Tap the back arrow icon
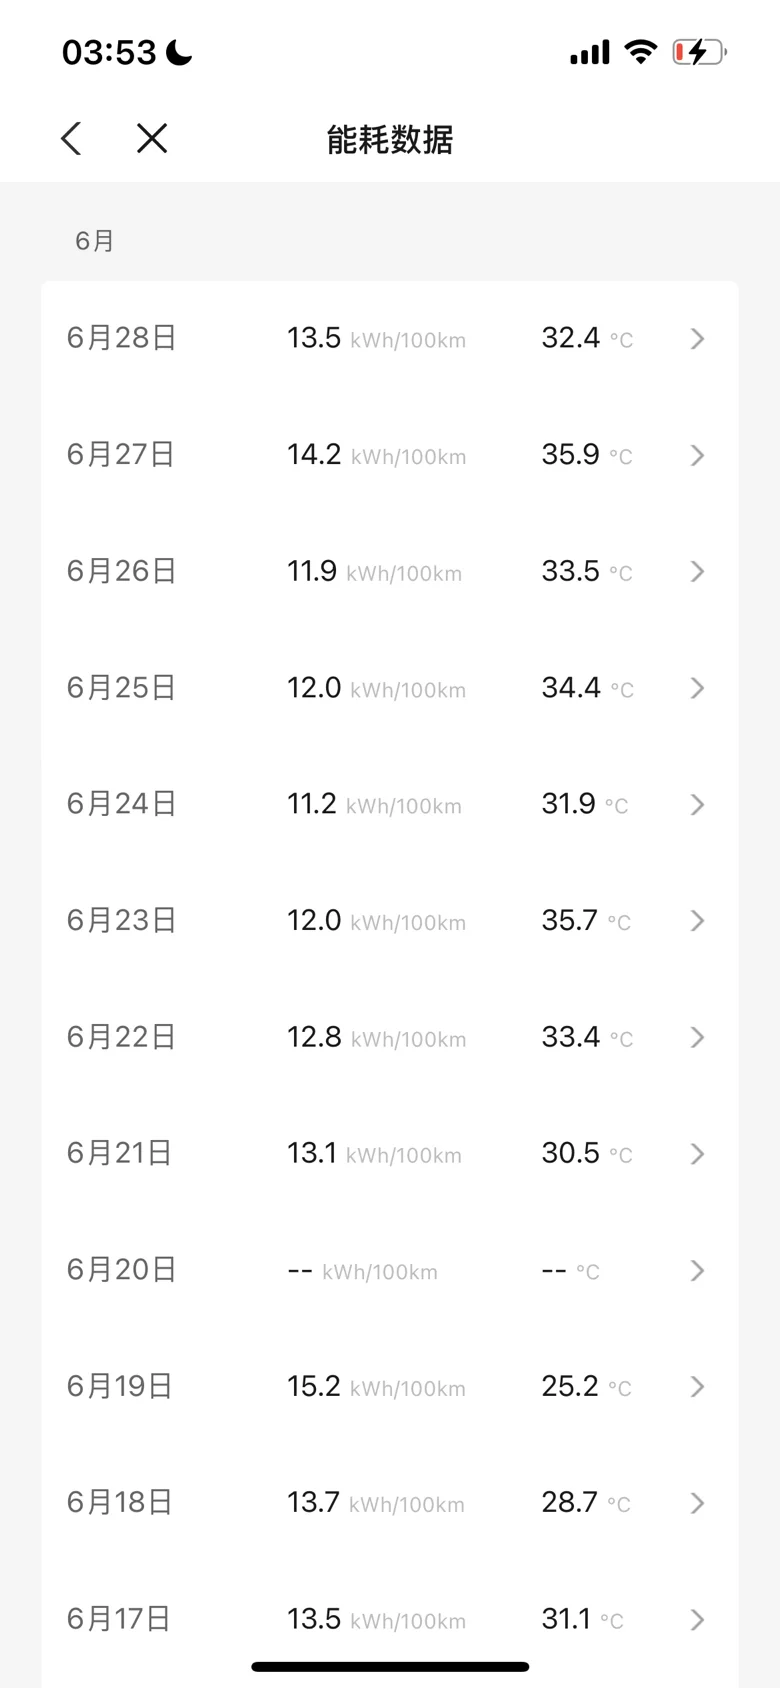This screenshot has height=1688, width=780. pyautogui.click(x=71, y=138)
